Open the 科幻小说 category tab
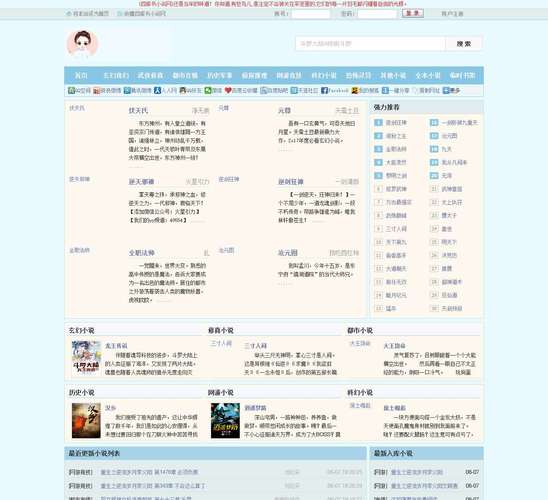 point(324,75)
